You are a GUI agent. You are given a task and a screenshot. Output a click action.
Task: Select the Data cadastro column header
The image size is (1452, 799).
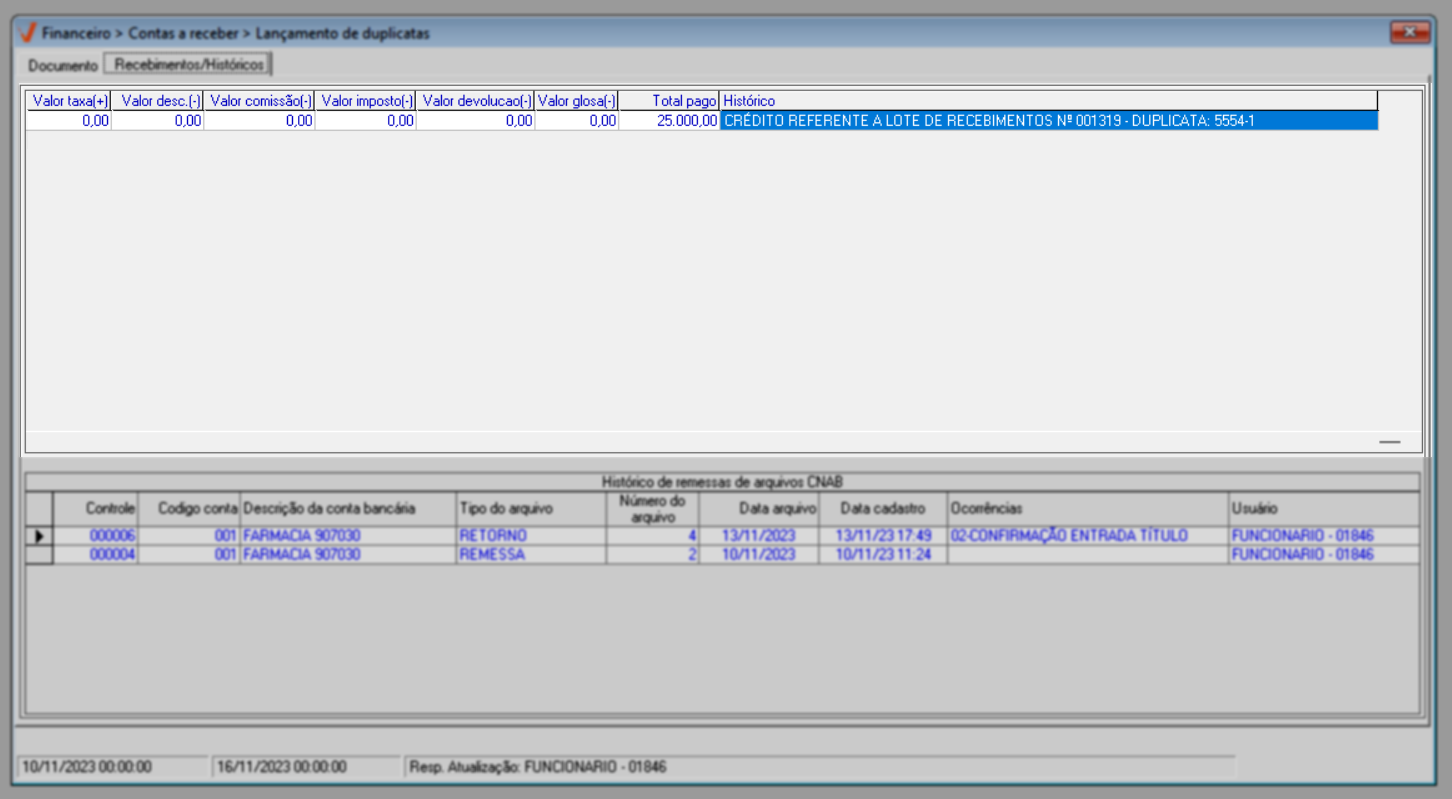(x=883, y=509)
